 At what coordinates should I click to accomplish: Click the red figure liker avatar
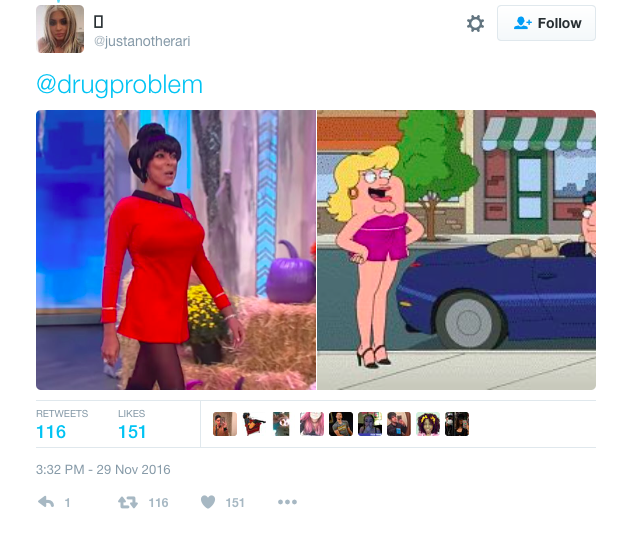coord(254,424)
